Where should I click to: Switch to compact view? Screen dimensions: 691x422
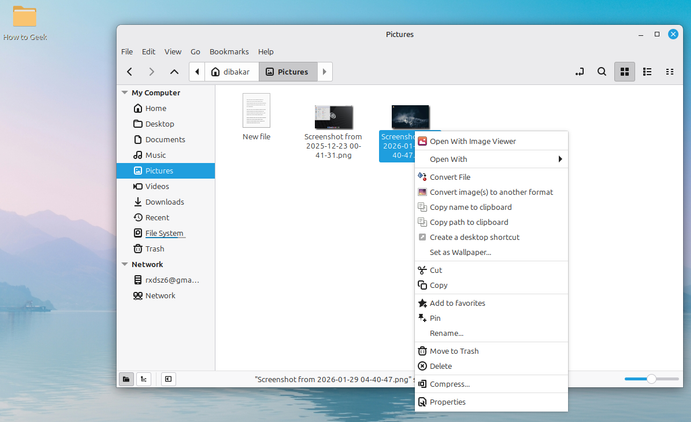pyautogui.click(x=669, y=72)
